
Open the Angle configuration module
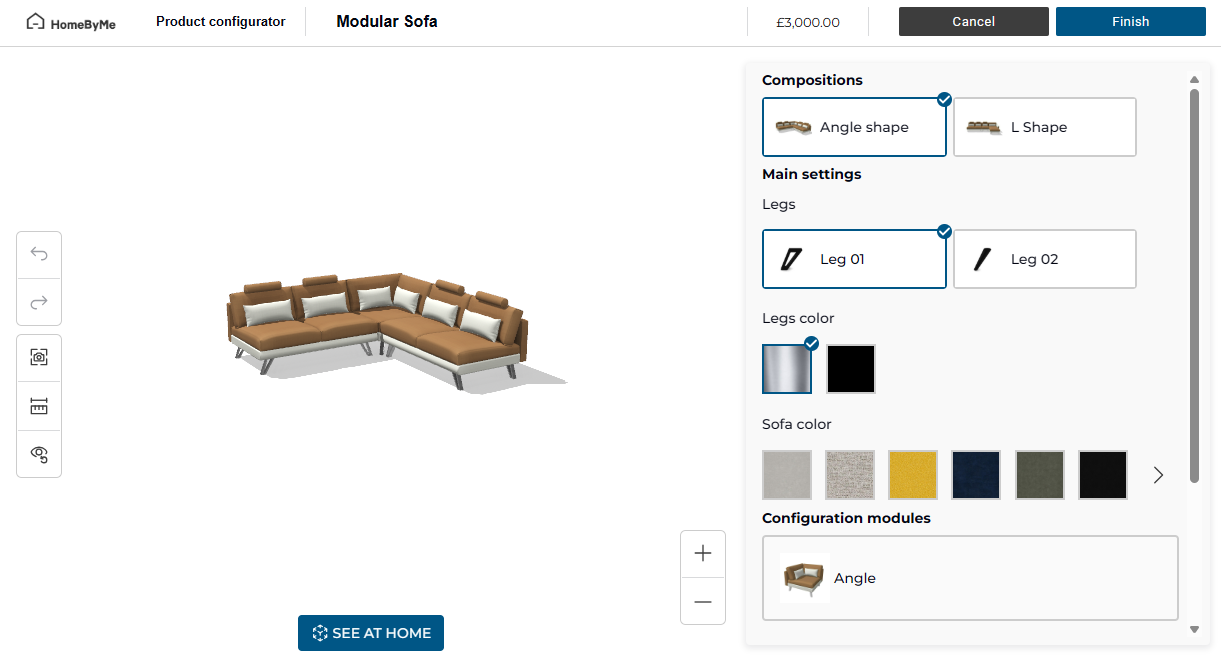click(x=969, y=578)
